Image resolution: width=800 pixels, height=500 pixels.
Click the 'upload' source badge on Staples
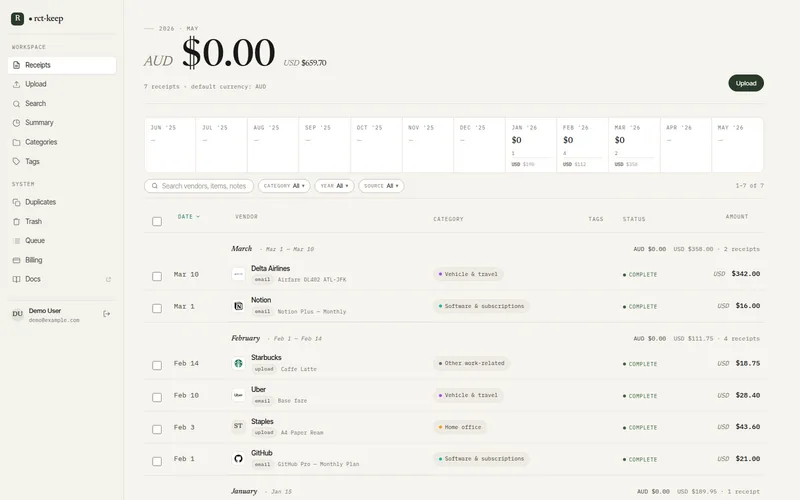264,433
